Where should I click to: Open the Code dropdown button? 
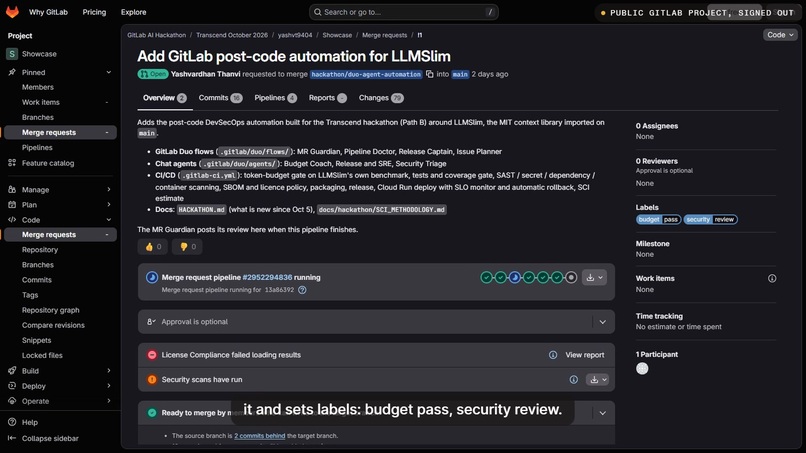[780, 35]
